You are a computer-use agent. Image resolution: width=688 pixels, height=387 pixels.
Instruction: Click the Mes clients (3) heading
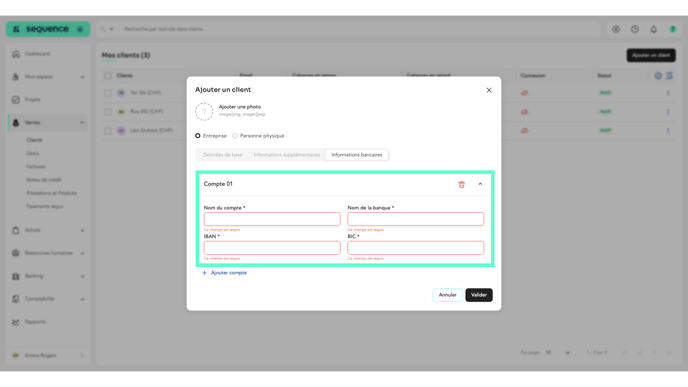[x=126, y=55]
